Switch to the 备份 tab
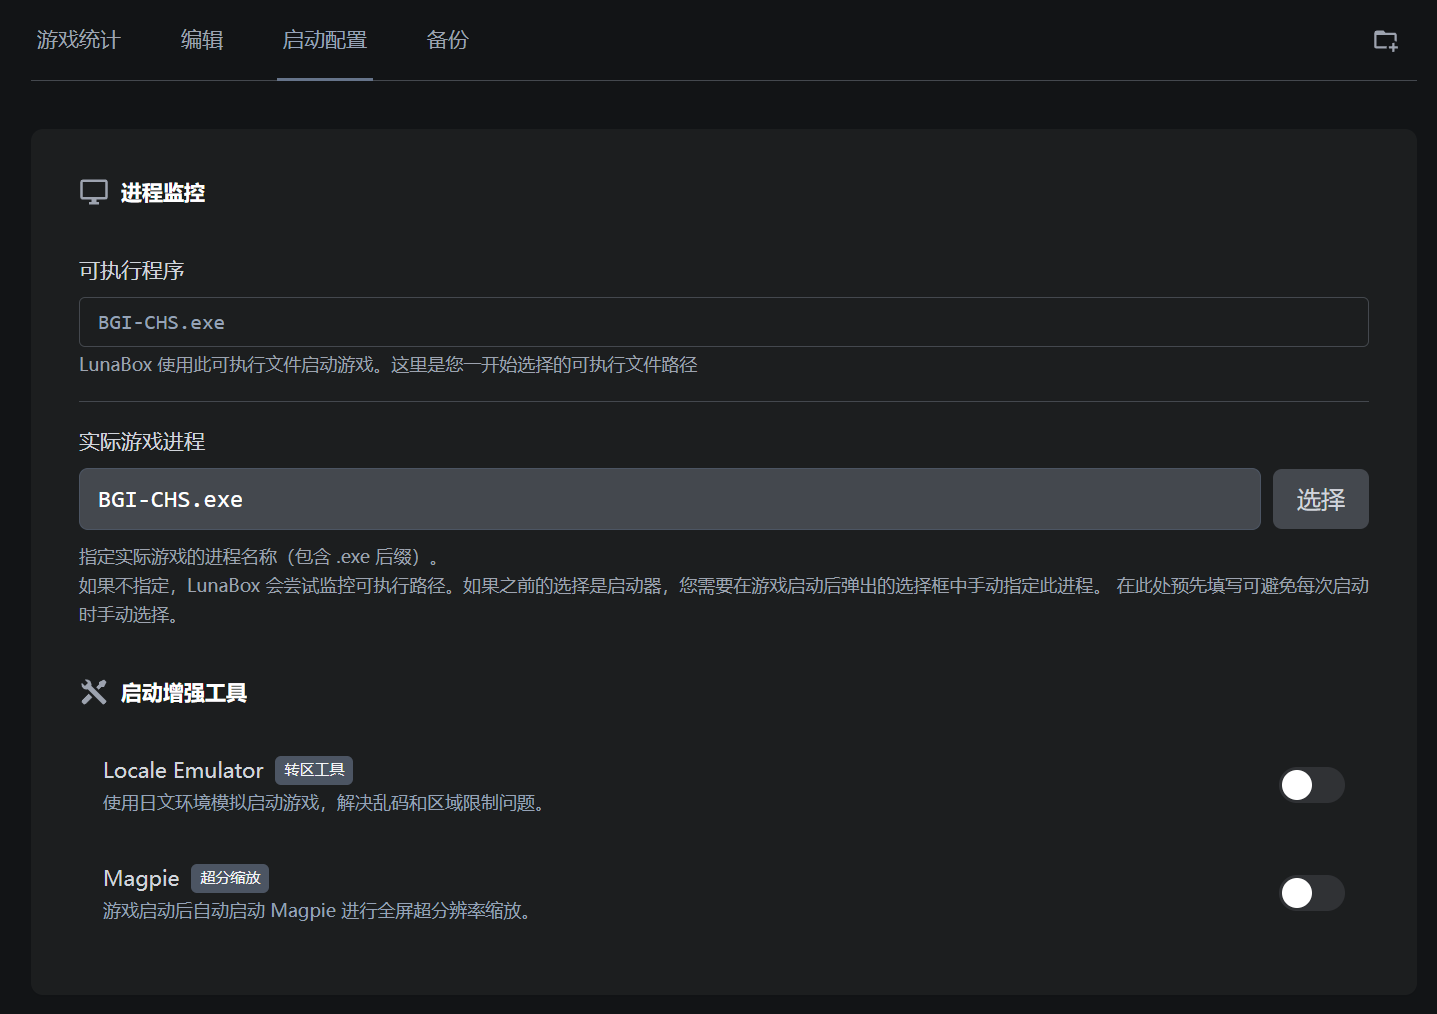 click(x=447, y=40)
